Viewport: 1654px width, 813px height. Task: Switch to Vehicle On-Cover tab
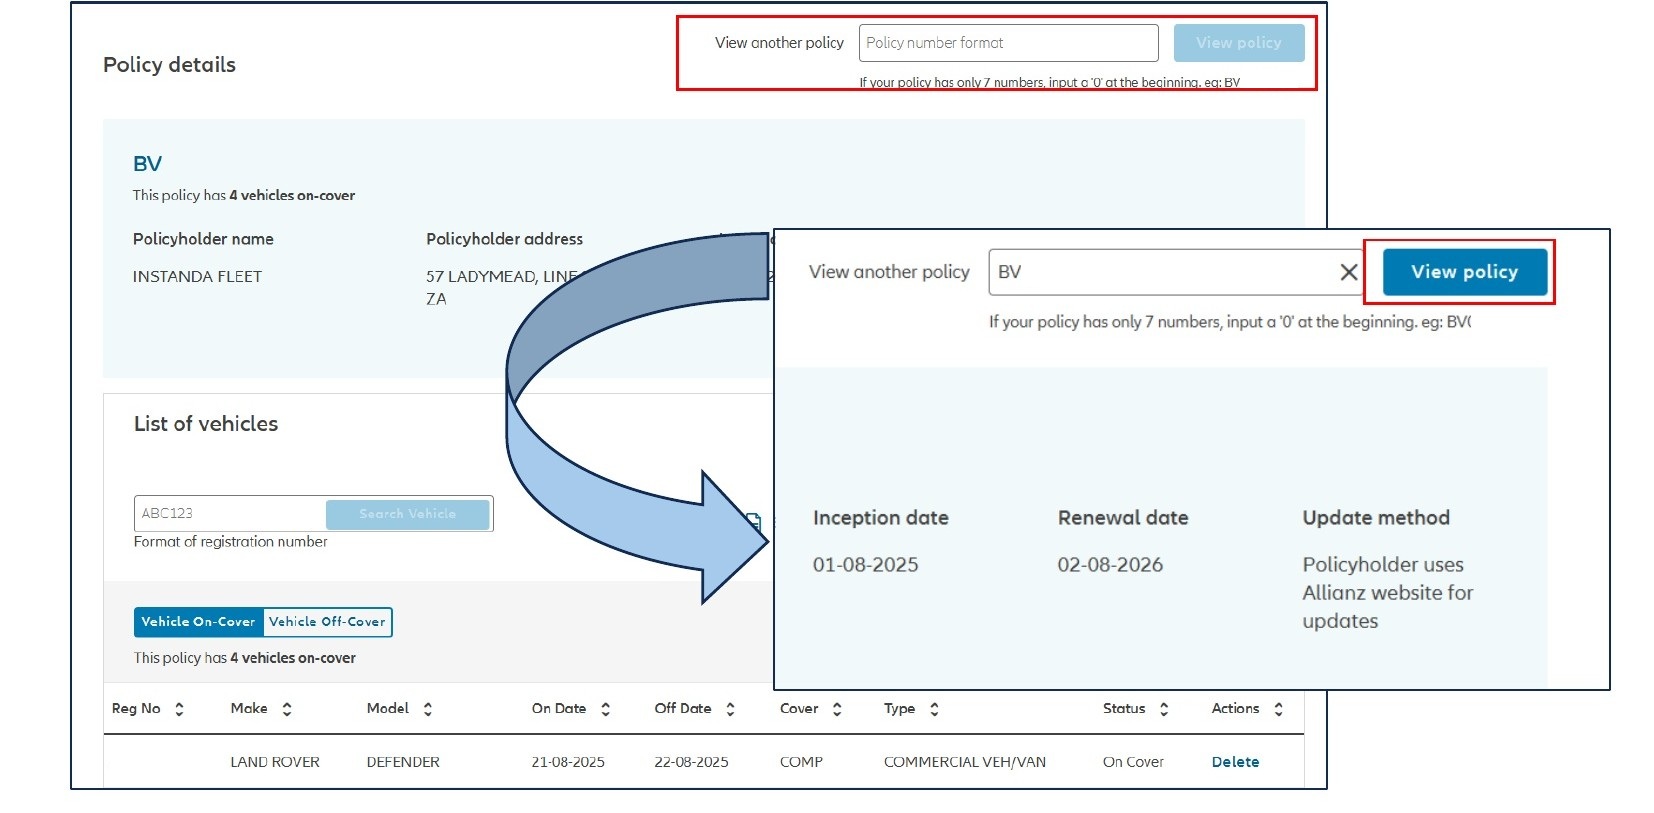coord(198,622)
